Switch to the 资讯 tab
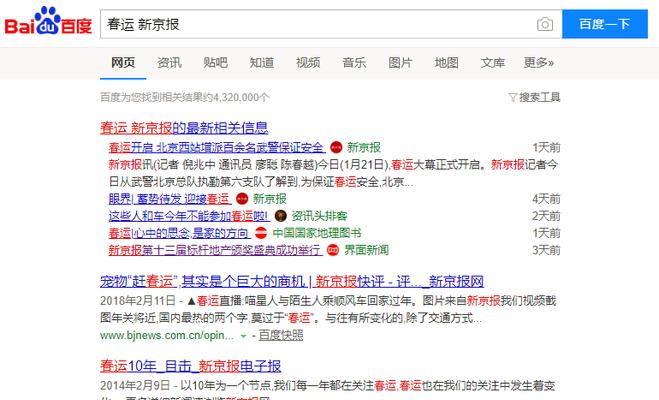659x400 pixels. click(x=169, y=63)
